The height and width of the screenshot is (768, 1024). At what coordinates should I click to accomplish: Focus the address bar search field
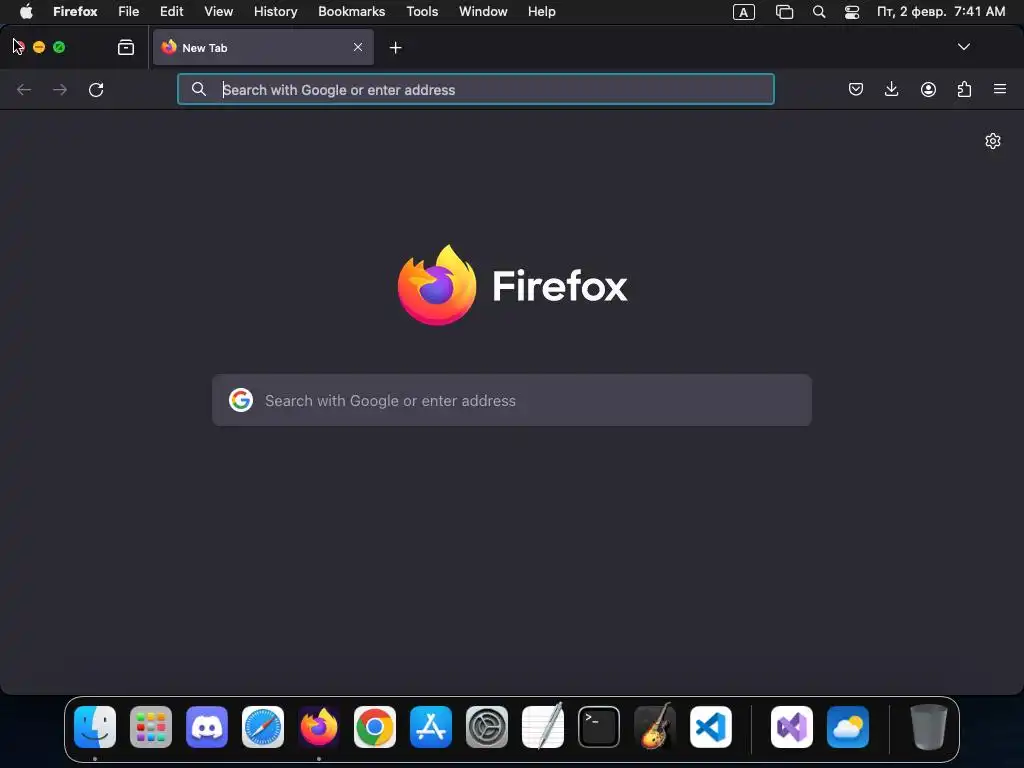point(475,89)
